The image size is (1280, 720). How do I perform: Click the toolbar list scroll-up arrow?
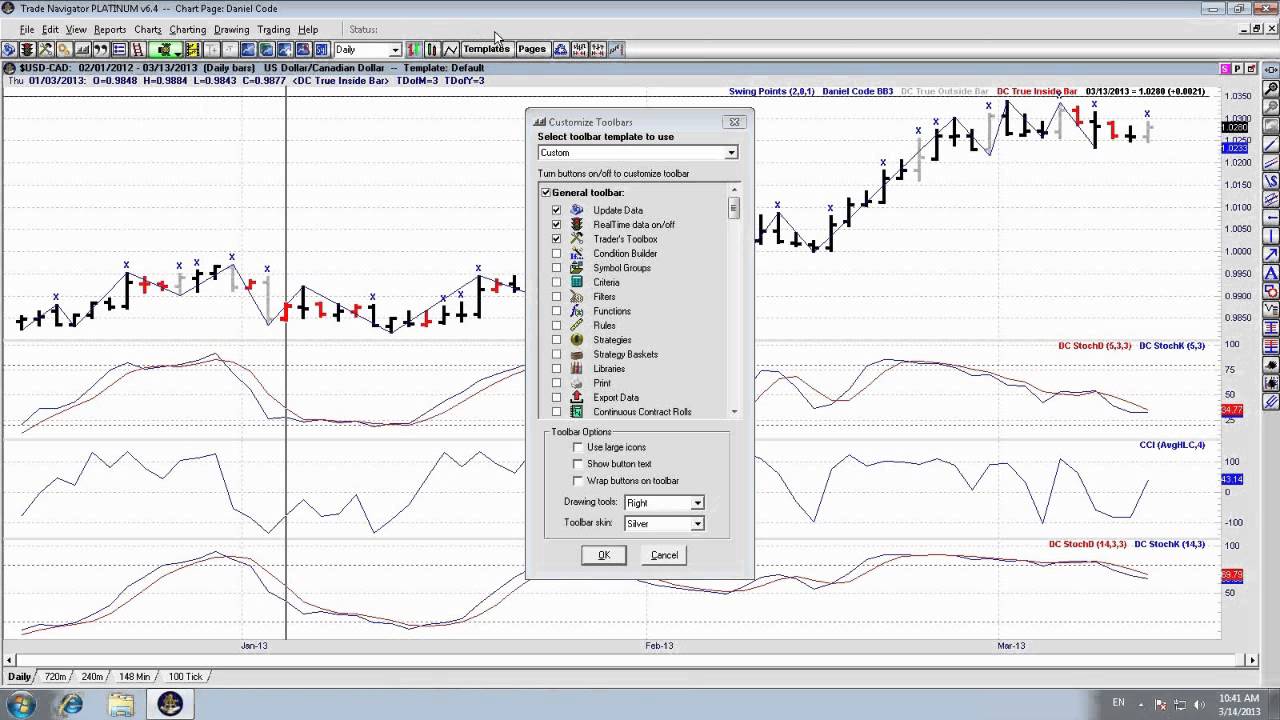(x=734, y=190)
